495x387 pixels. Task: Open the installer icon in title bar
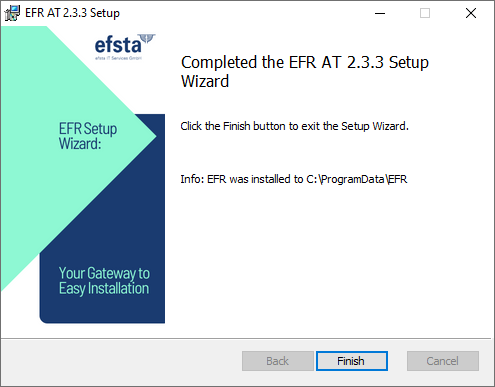12,13
